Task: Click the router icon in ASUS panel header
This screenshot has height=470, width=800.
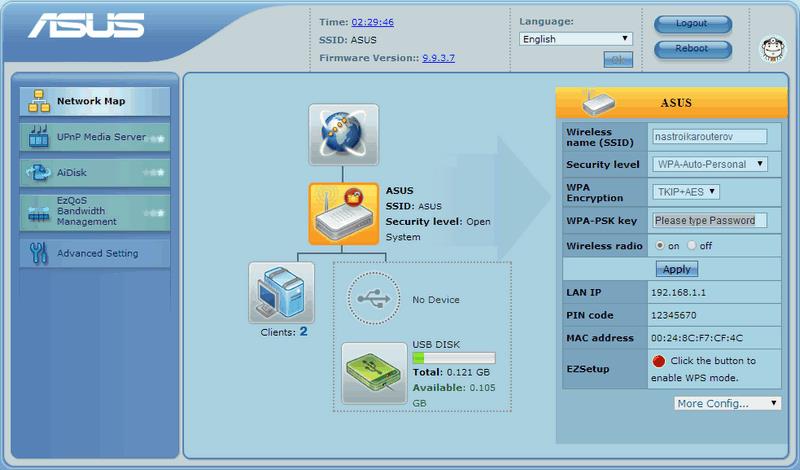Action: tap(598, 102)
